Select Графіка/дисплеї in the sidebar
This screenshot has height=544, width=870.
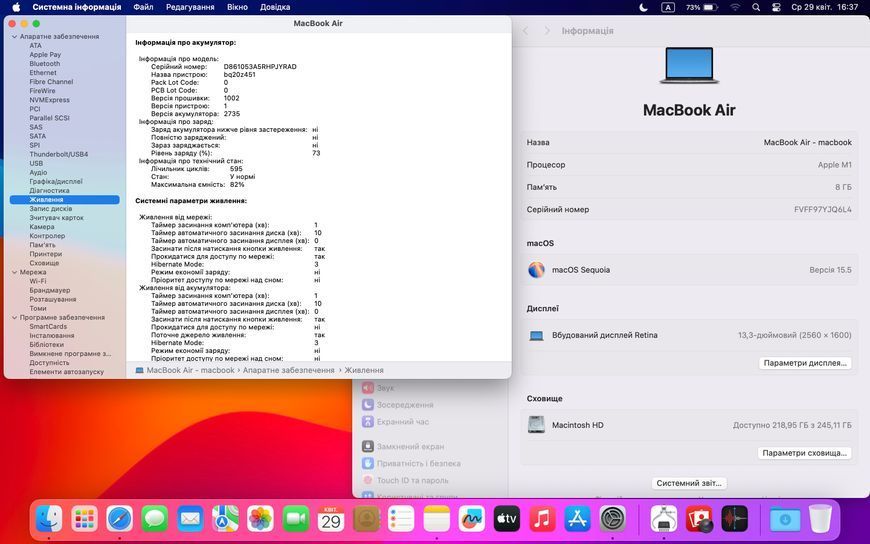(x=55, y=182)
